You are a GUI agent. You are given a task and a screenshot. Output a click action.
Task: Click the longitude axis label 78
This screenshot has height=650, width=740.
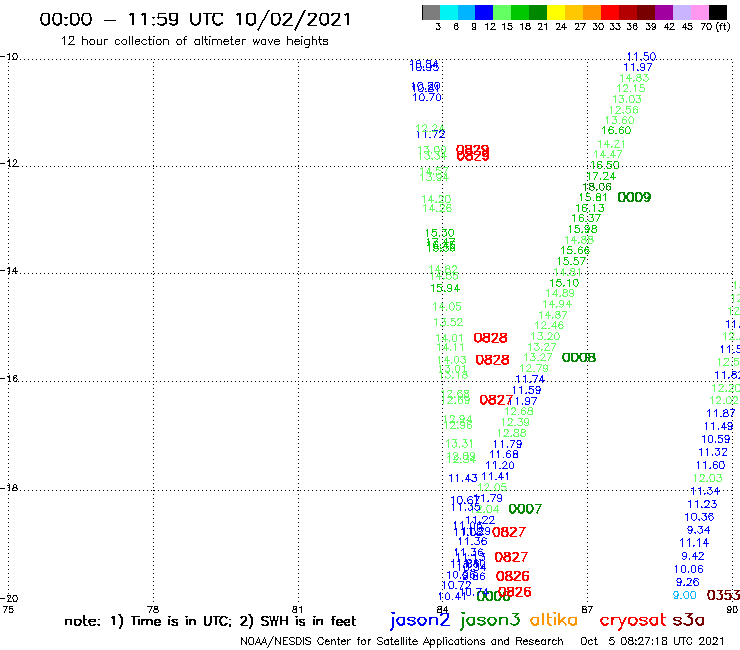(153, 609)
